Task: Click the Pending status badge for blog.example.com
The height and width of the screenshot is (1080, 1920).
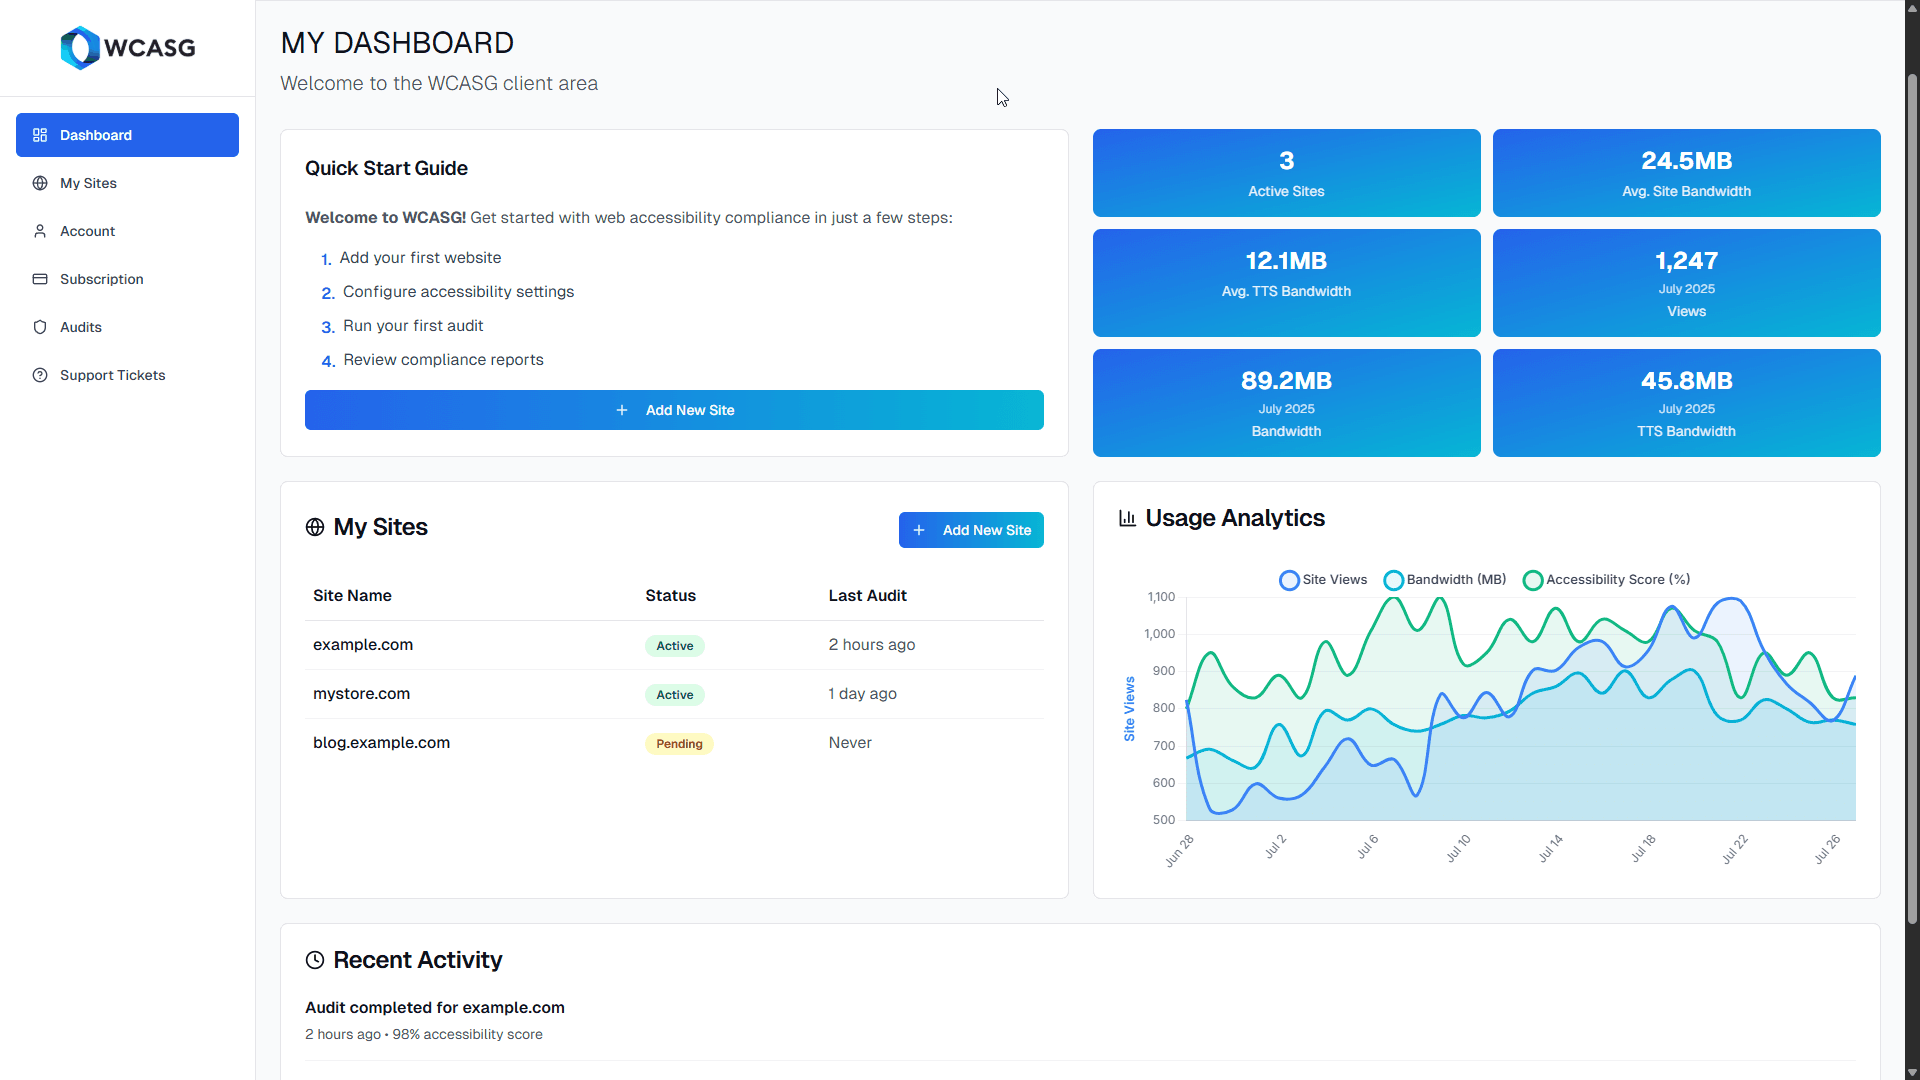Action: [x=679, y=743]
